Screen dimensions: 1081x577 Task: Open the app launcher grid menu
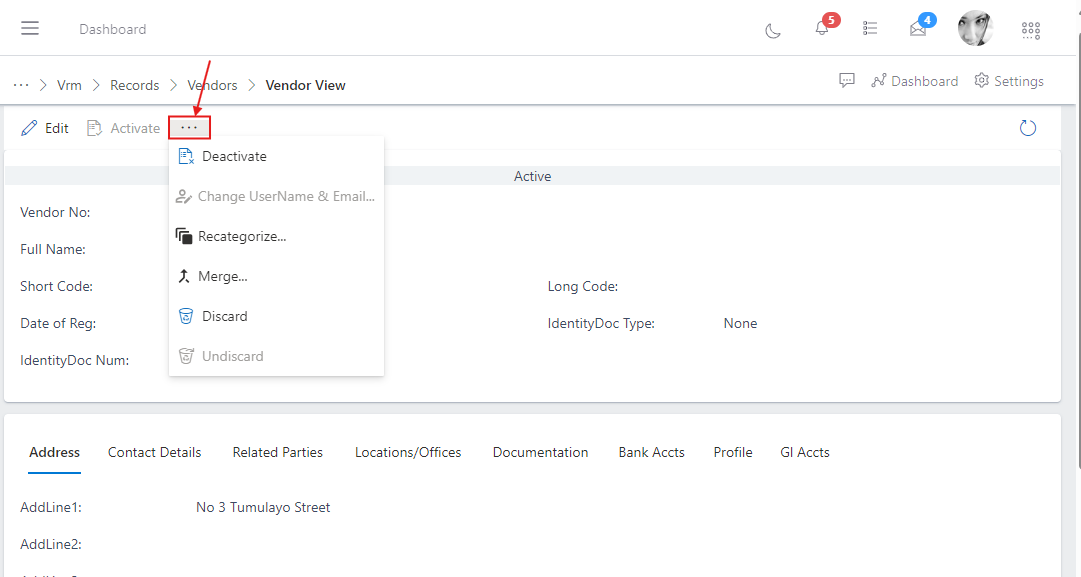pos(1031,30)
